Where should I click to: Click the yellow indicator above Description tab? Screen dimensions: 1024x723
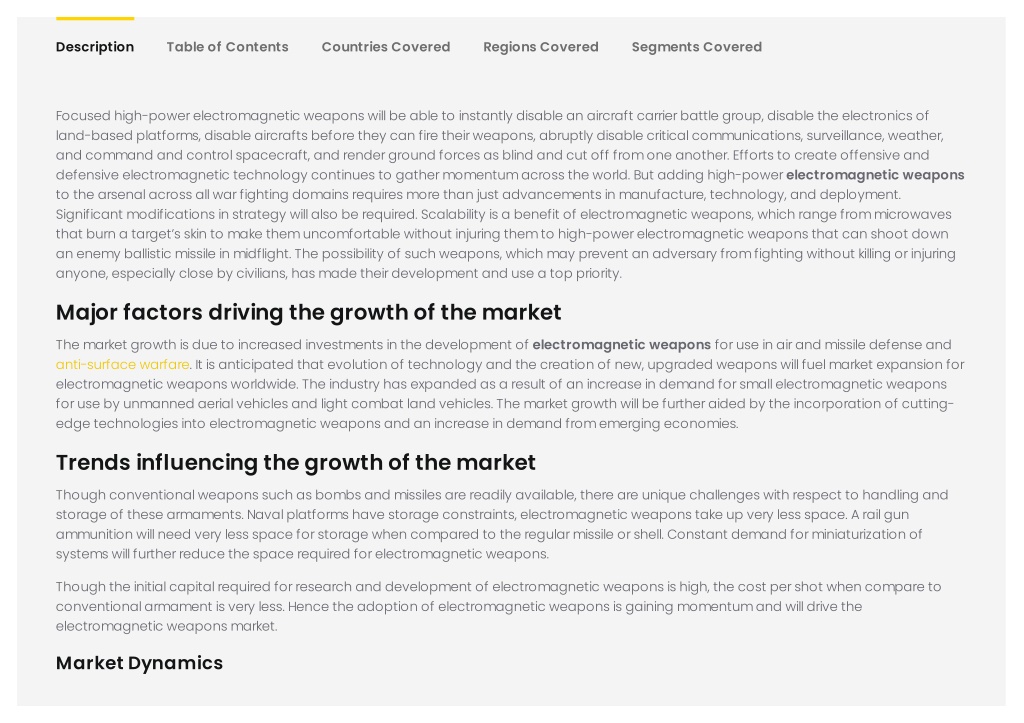[x=95, y=18]
